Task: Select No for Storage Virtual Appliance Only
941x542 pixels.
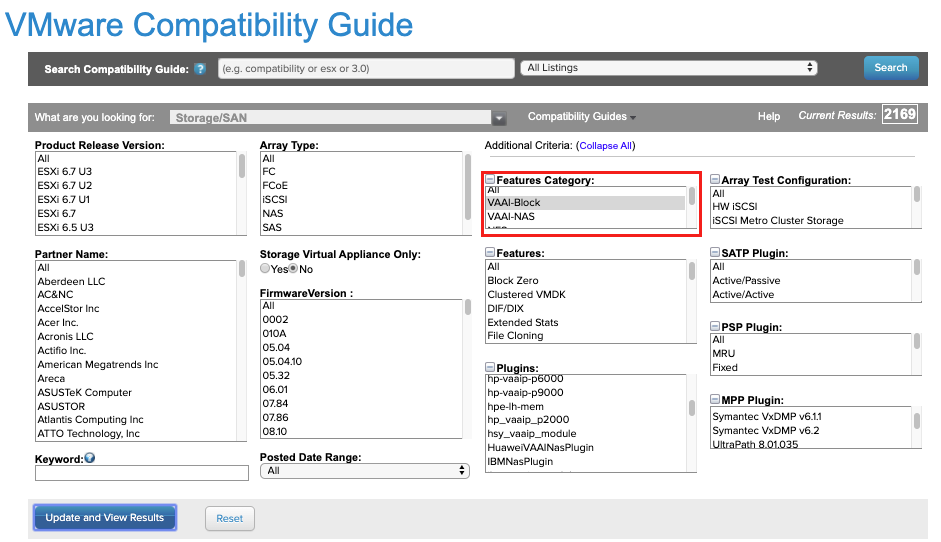Action: coord(293,269)
